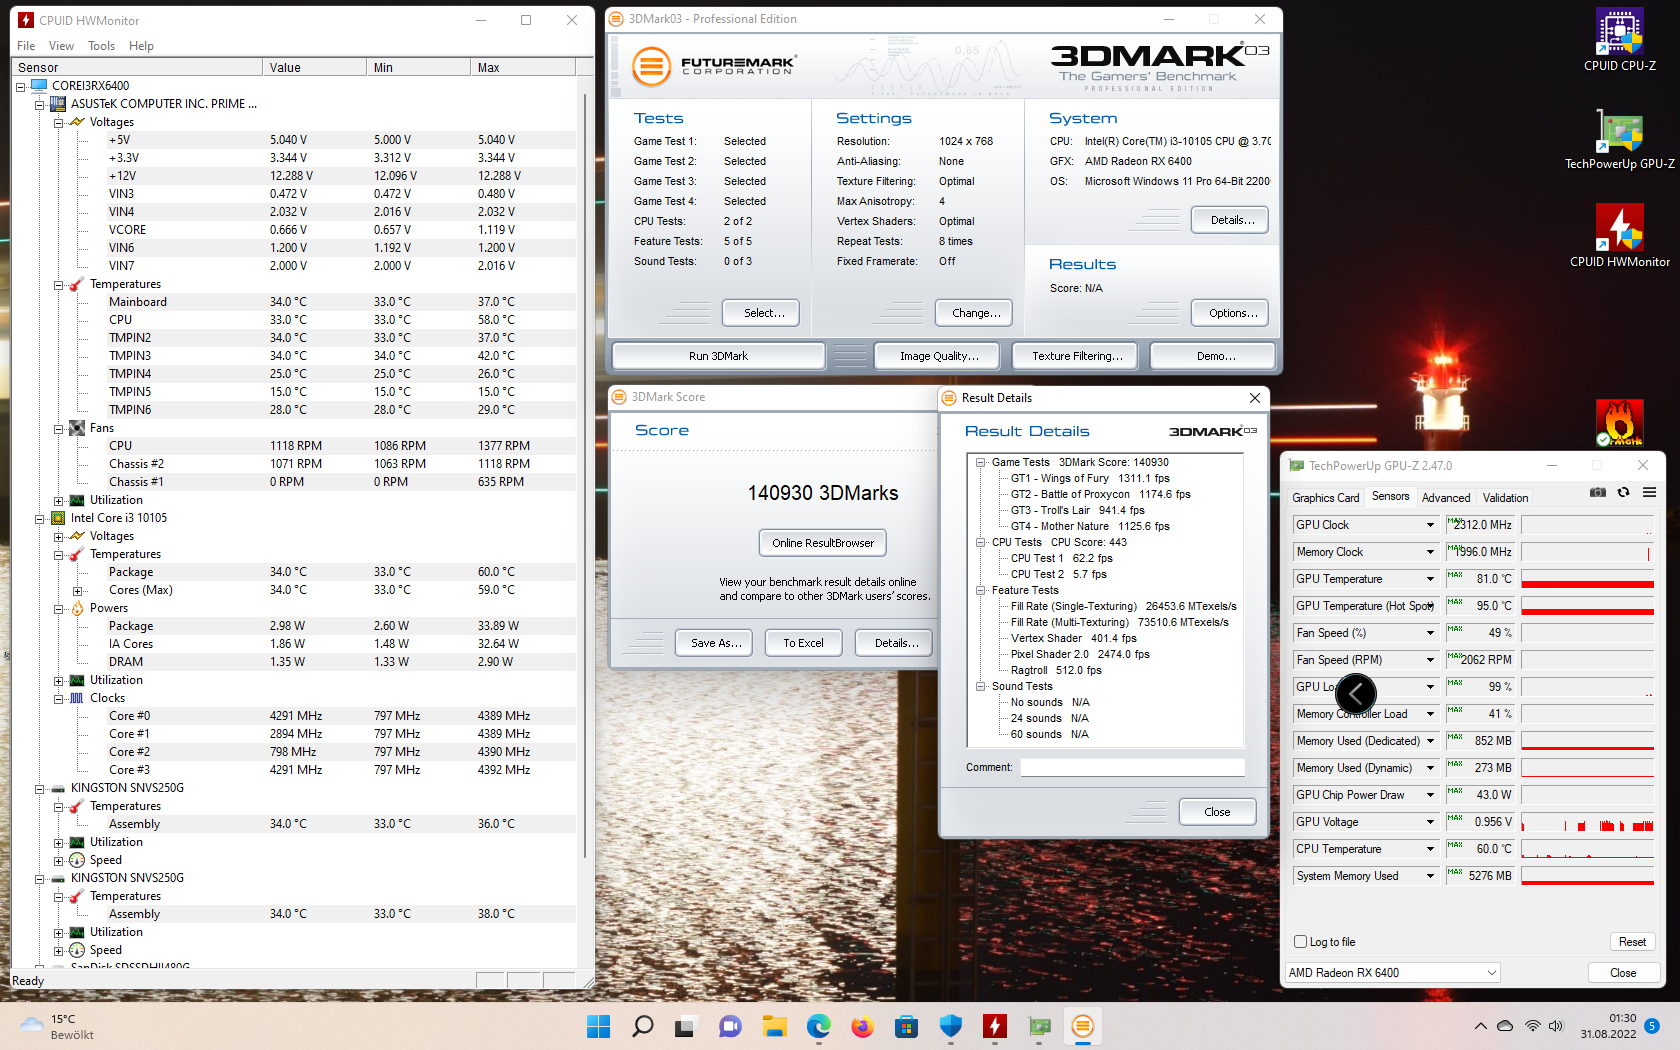The height and width of the screenshot is (1050, 1680).
Task: Expand the Cores (Max) node
Action: 77,591
